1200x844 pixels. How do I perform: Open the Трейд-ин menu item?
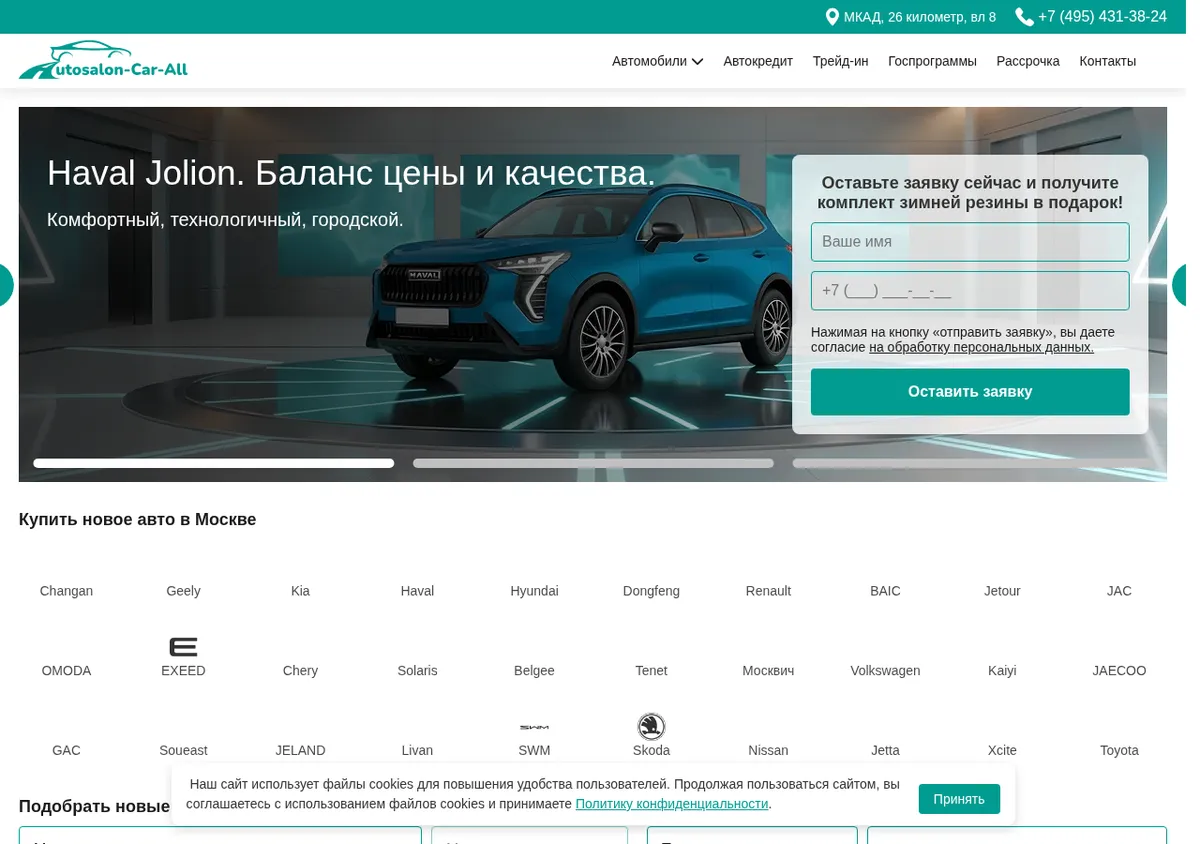pos(840,61)
